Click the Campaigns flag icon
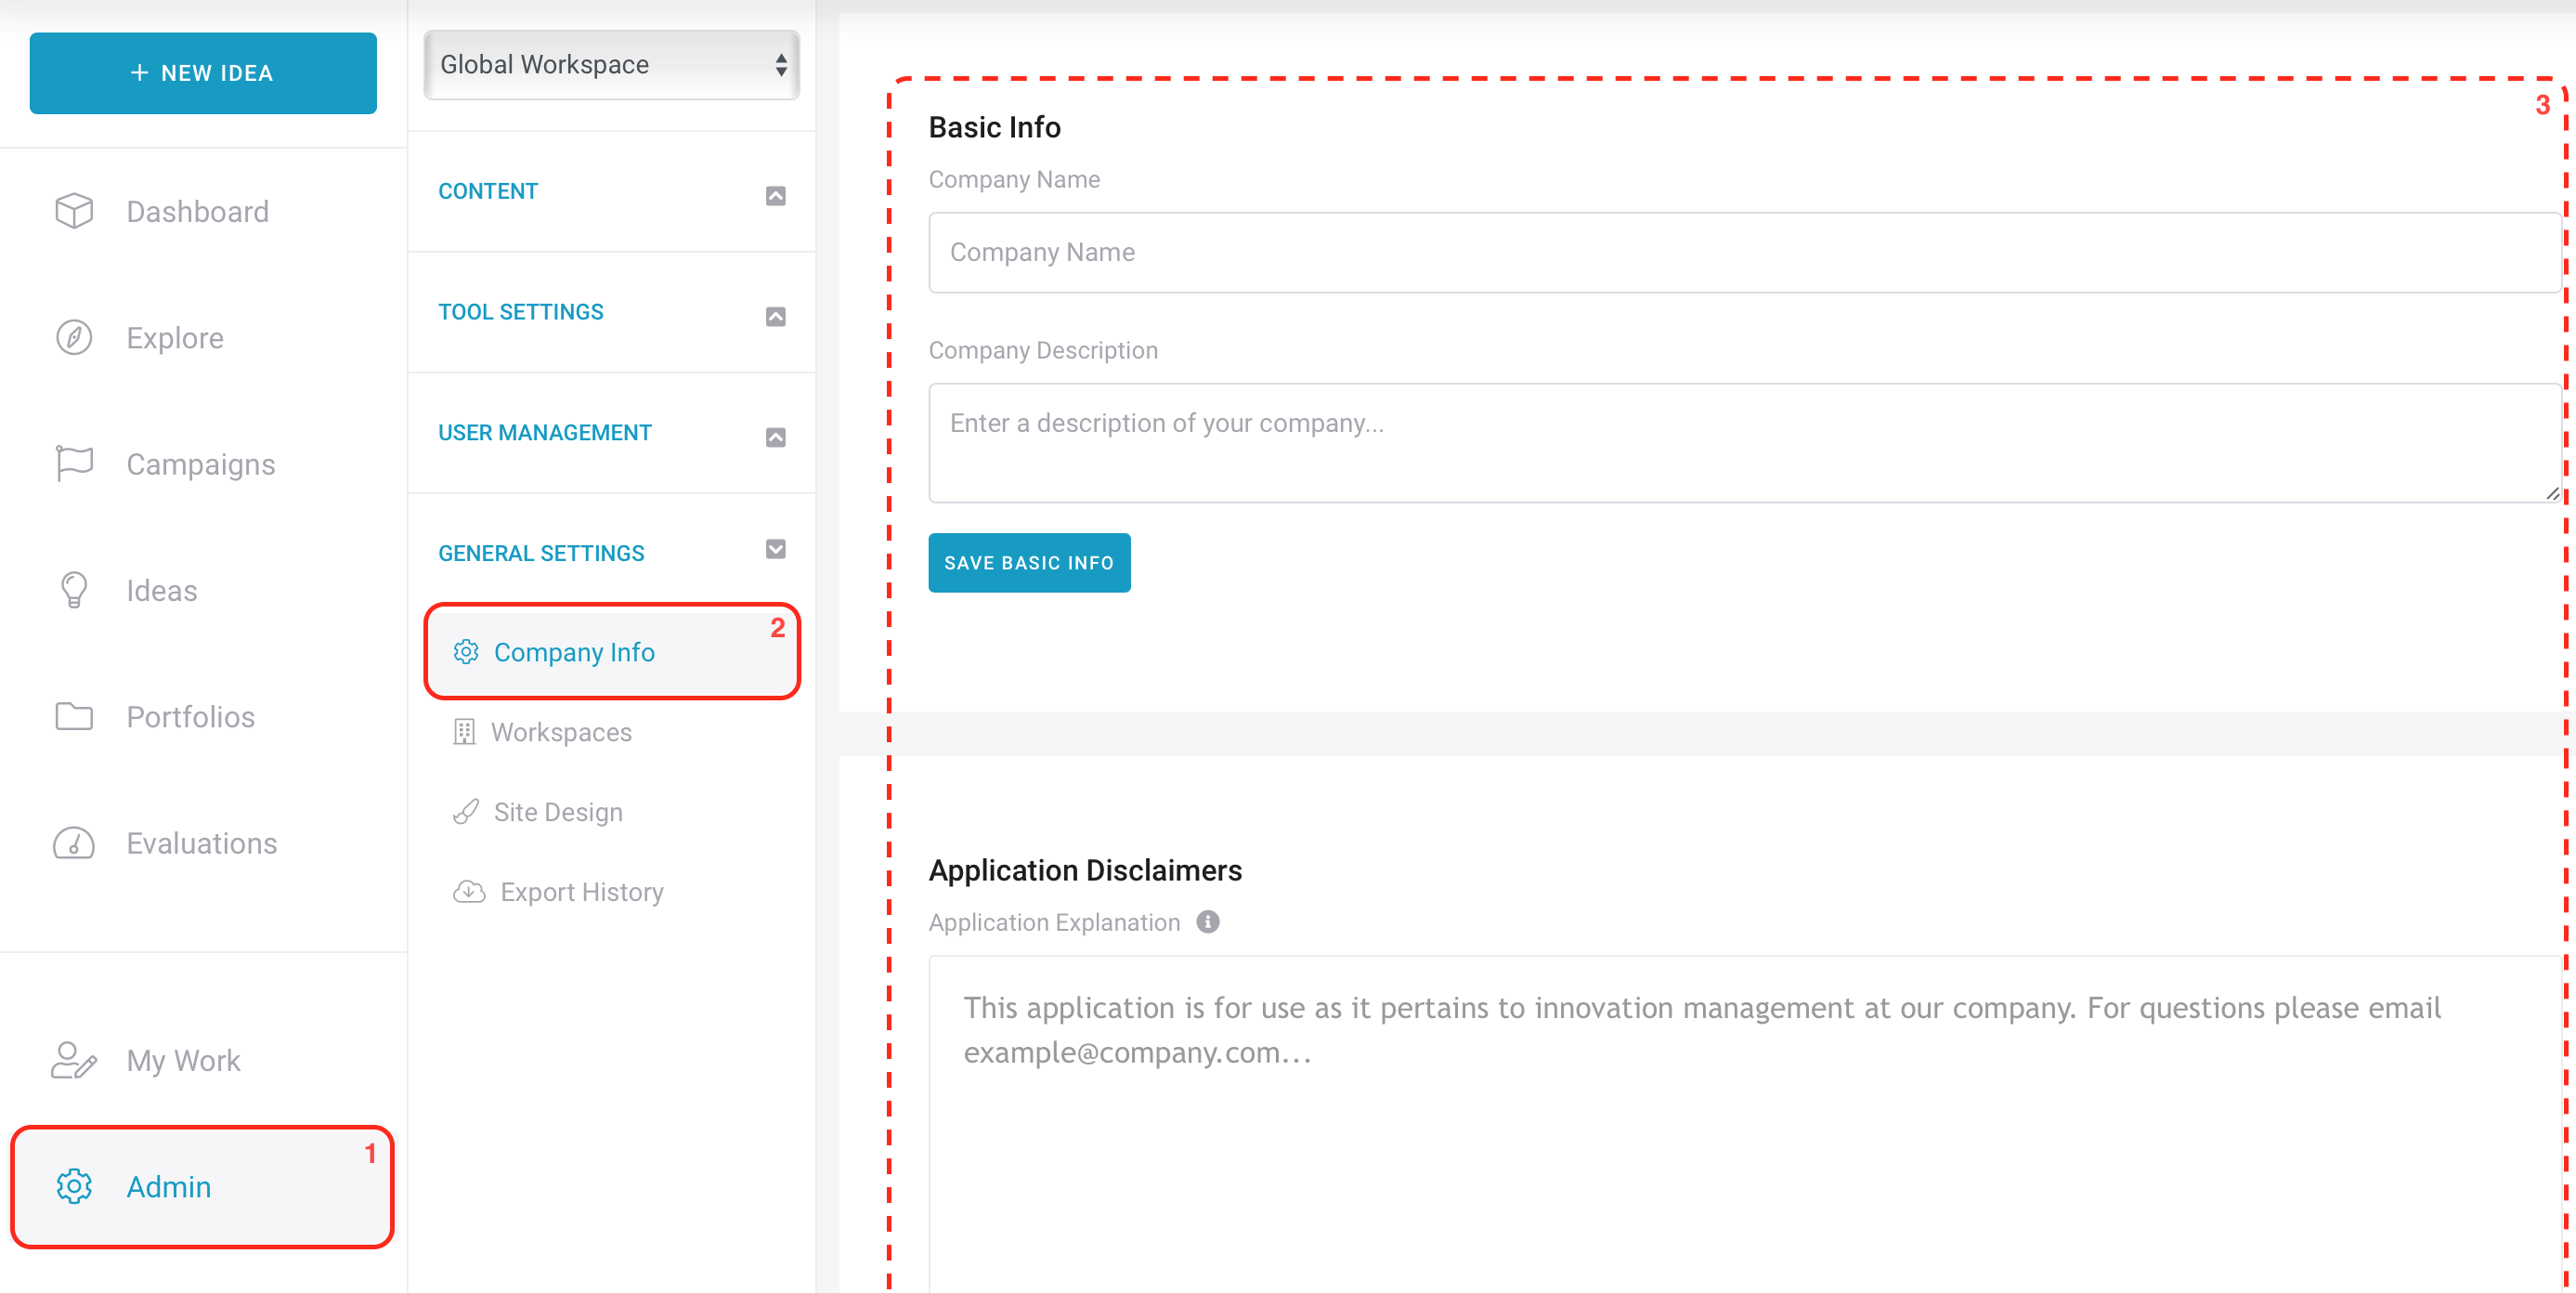This screenshot has width=2576, height=1293. click(x=74, y=464)
